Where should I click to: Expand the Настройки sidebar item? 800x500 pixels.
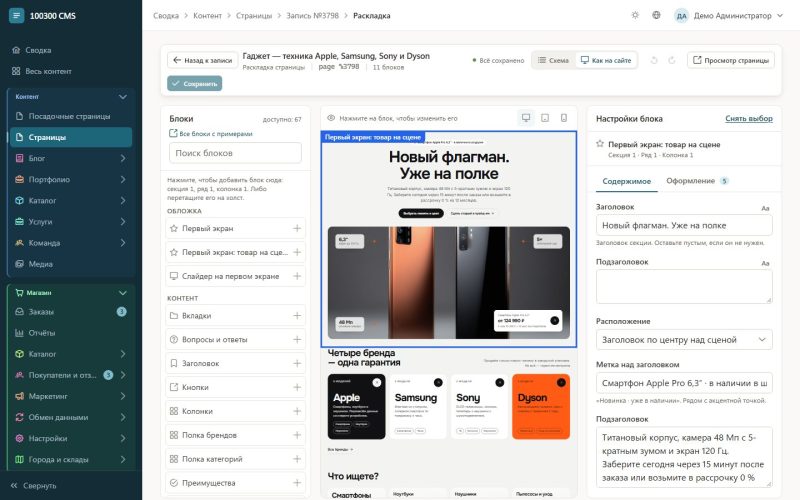[123, 438]
